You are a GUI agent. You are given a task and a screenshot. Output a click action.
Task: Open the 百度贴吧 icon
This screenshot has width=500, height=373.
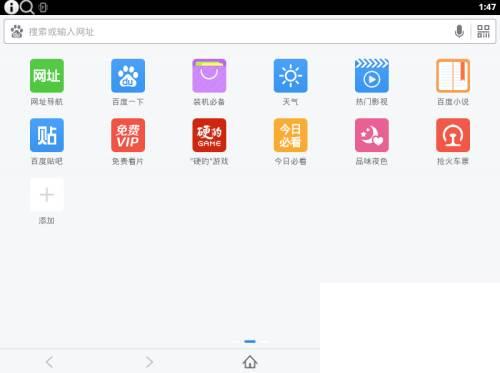point(47,135)
